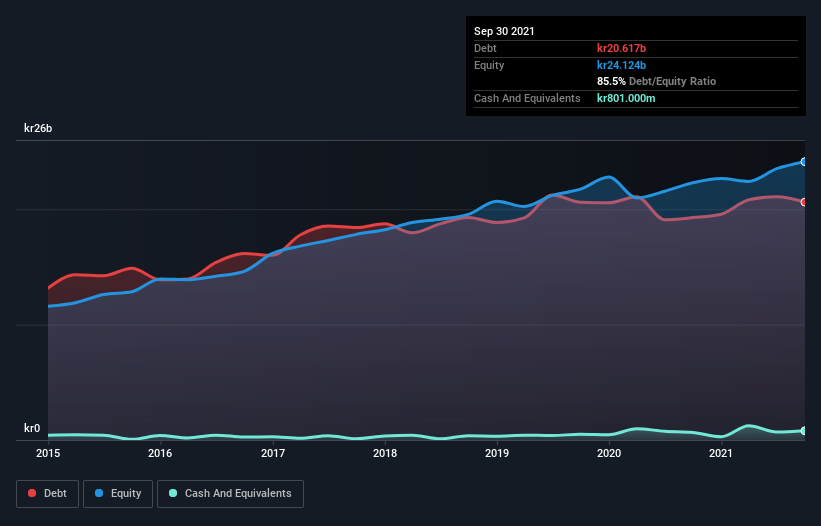Screen dimensions: 821x526
Task: Toggle the Debt series in the legend
Action: tap(47, 494)
